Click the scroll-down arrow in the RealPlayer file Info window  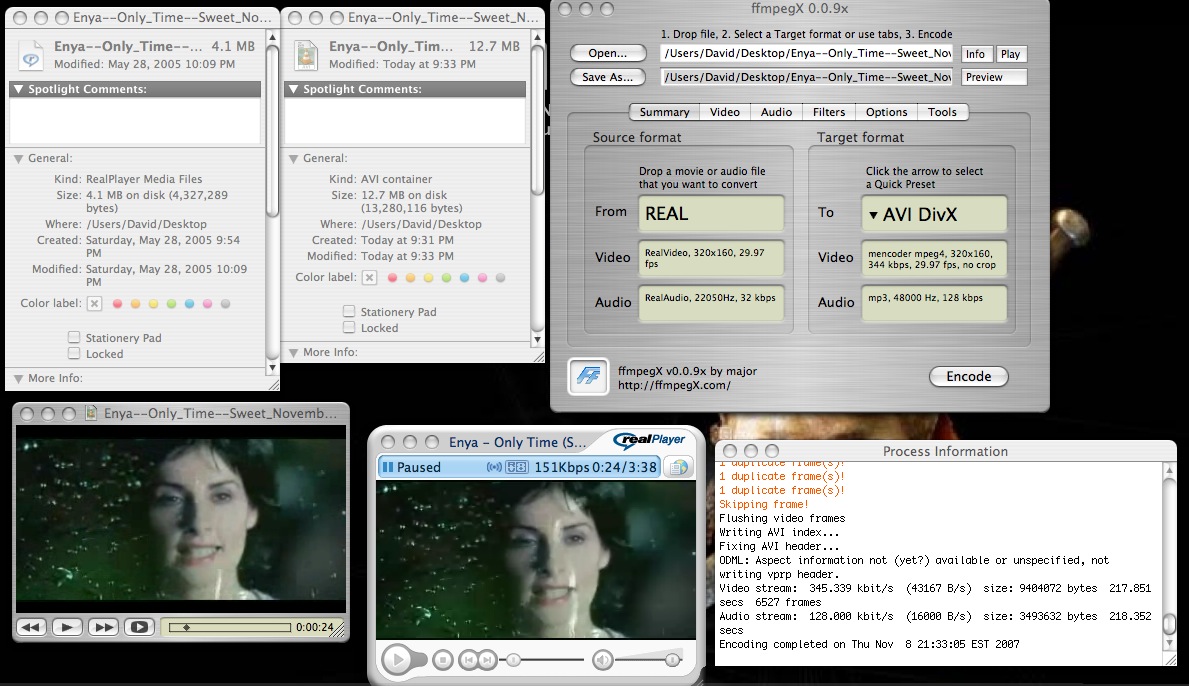click(x=272, y=368)
